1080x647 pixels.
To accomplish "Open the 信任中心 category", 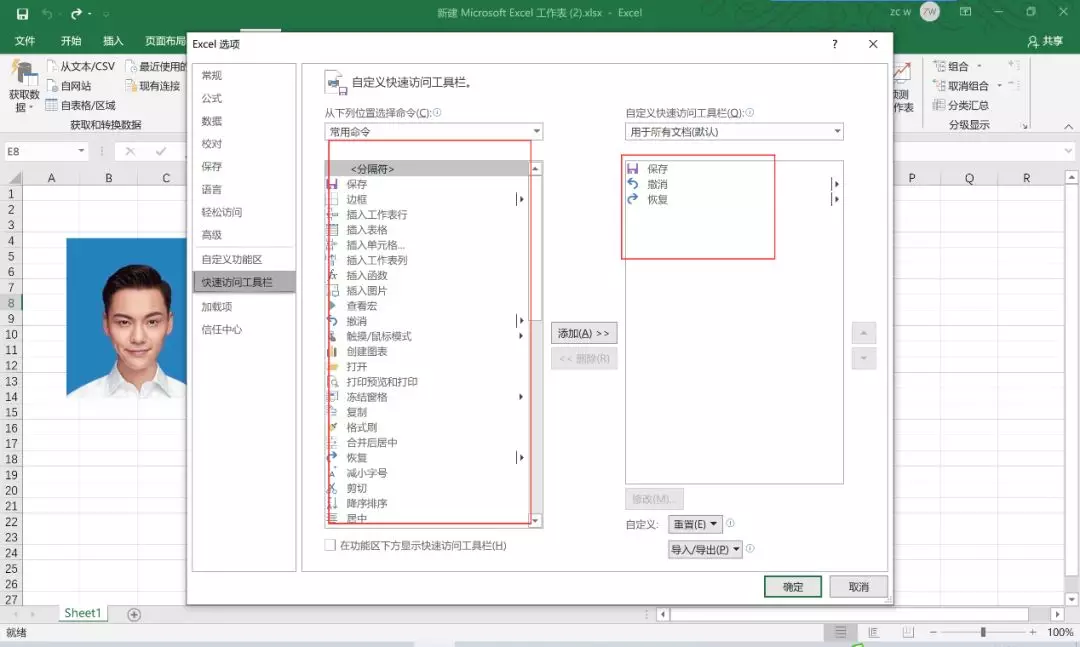I will [x=244, y=329].
